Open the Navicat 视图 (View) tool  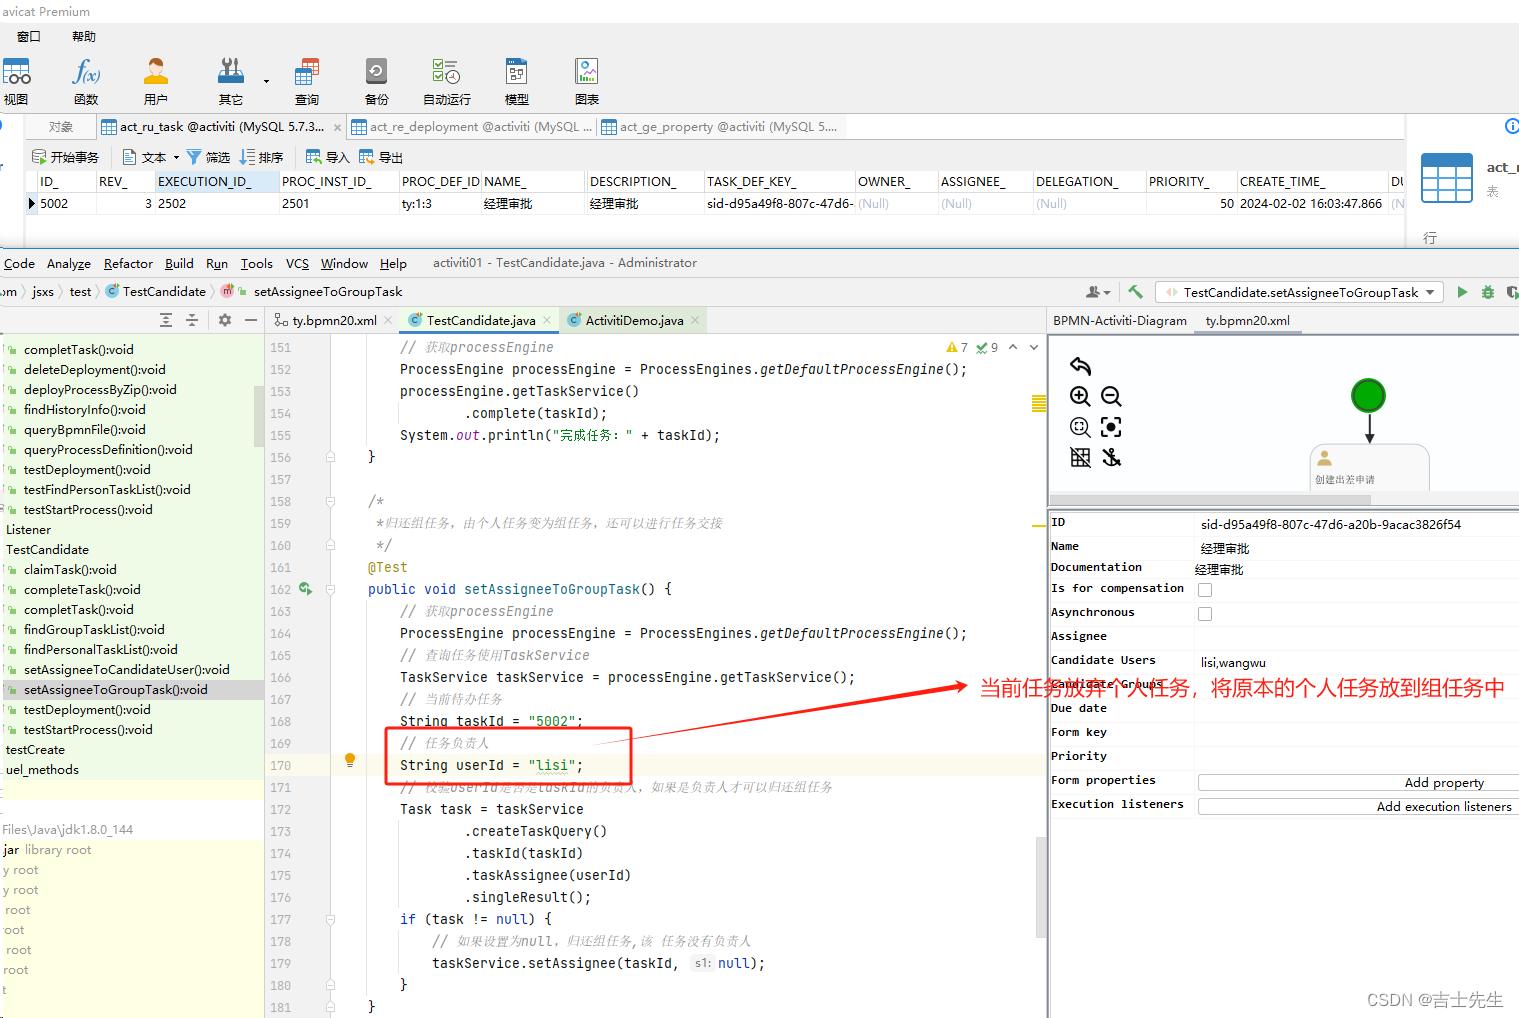[16, 80]
